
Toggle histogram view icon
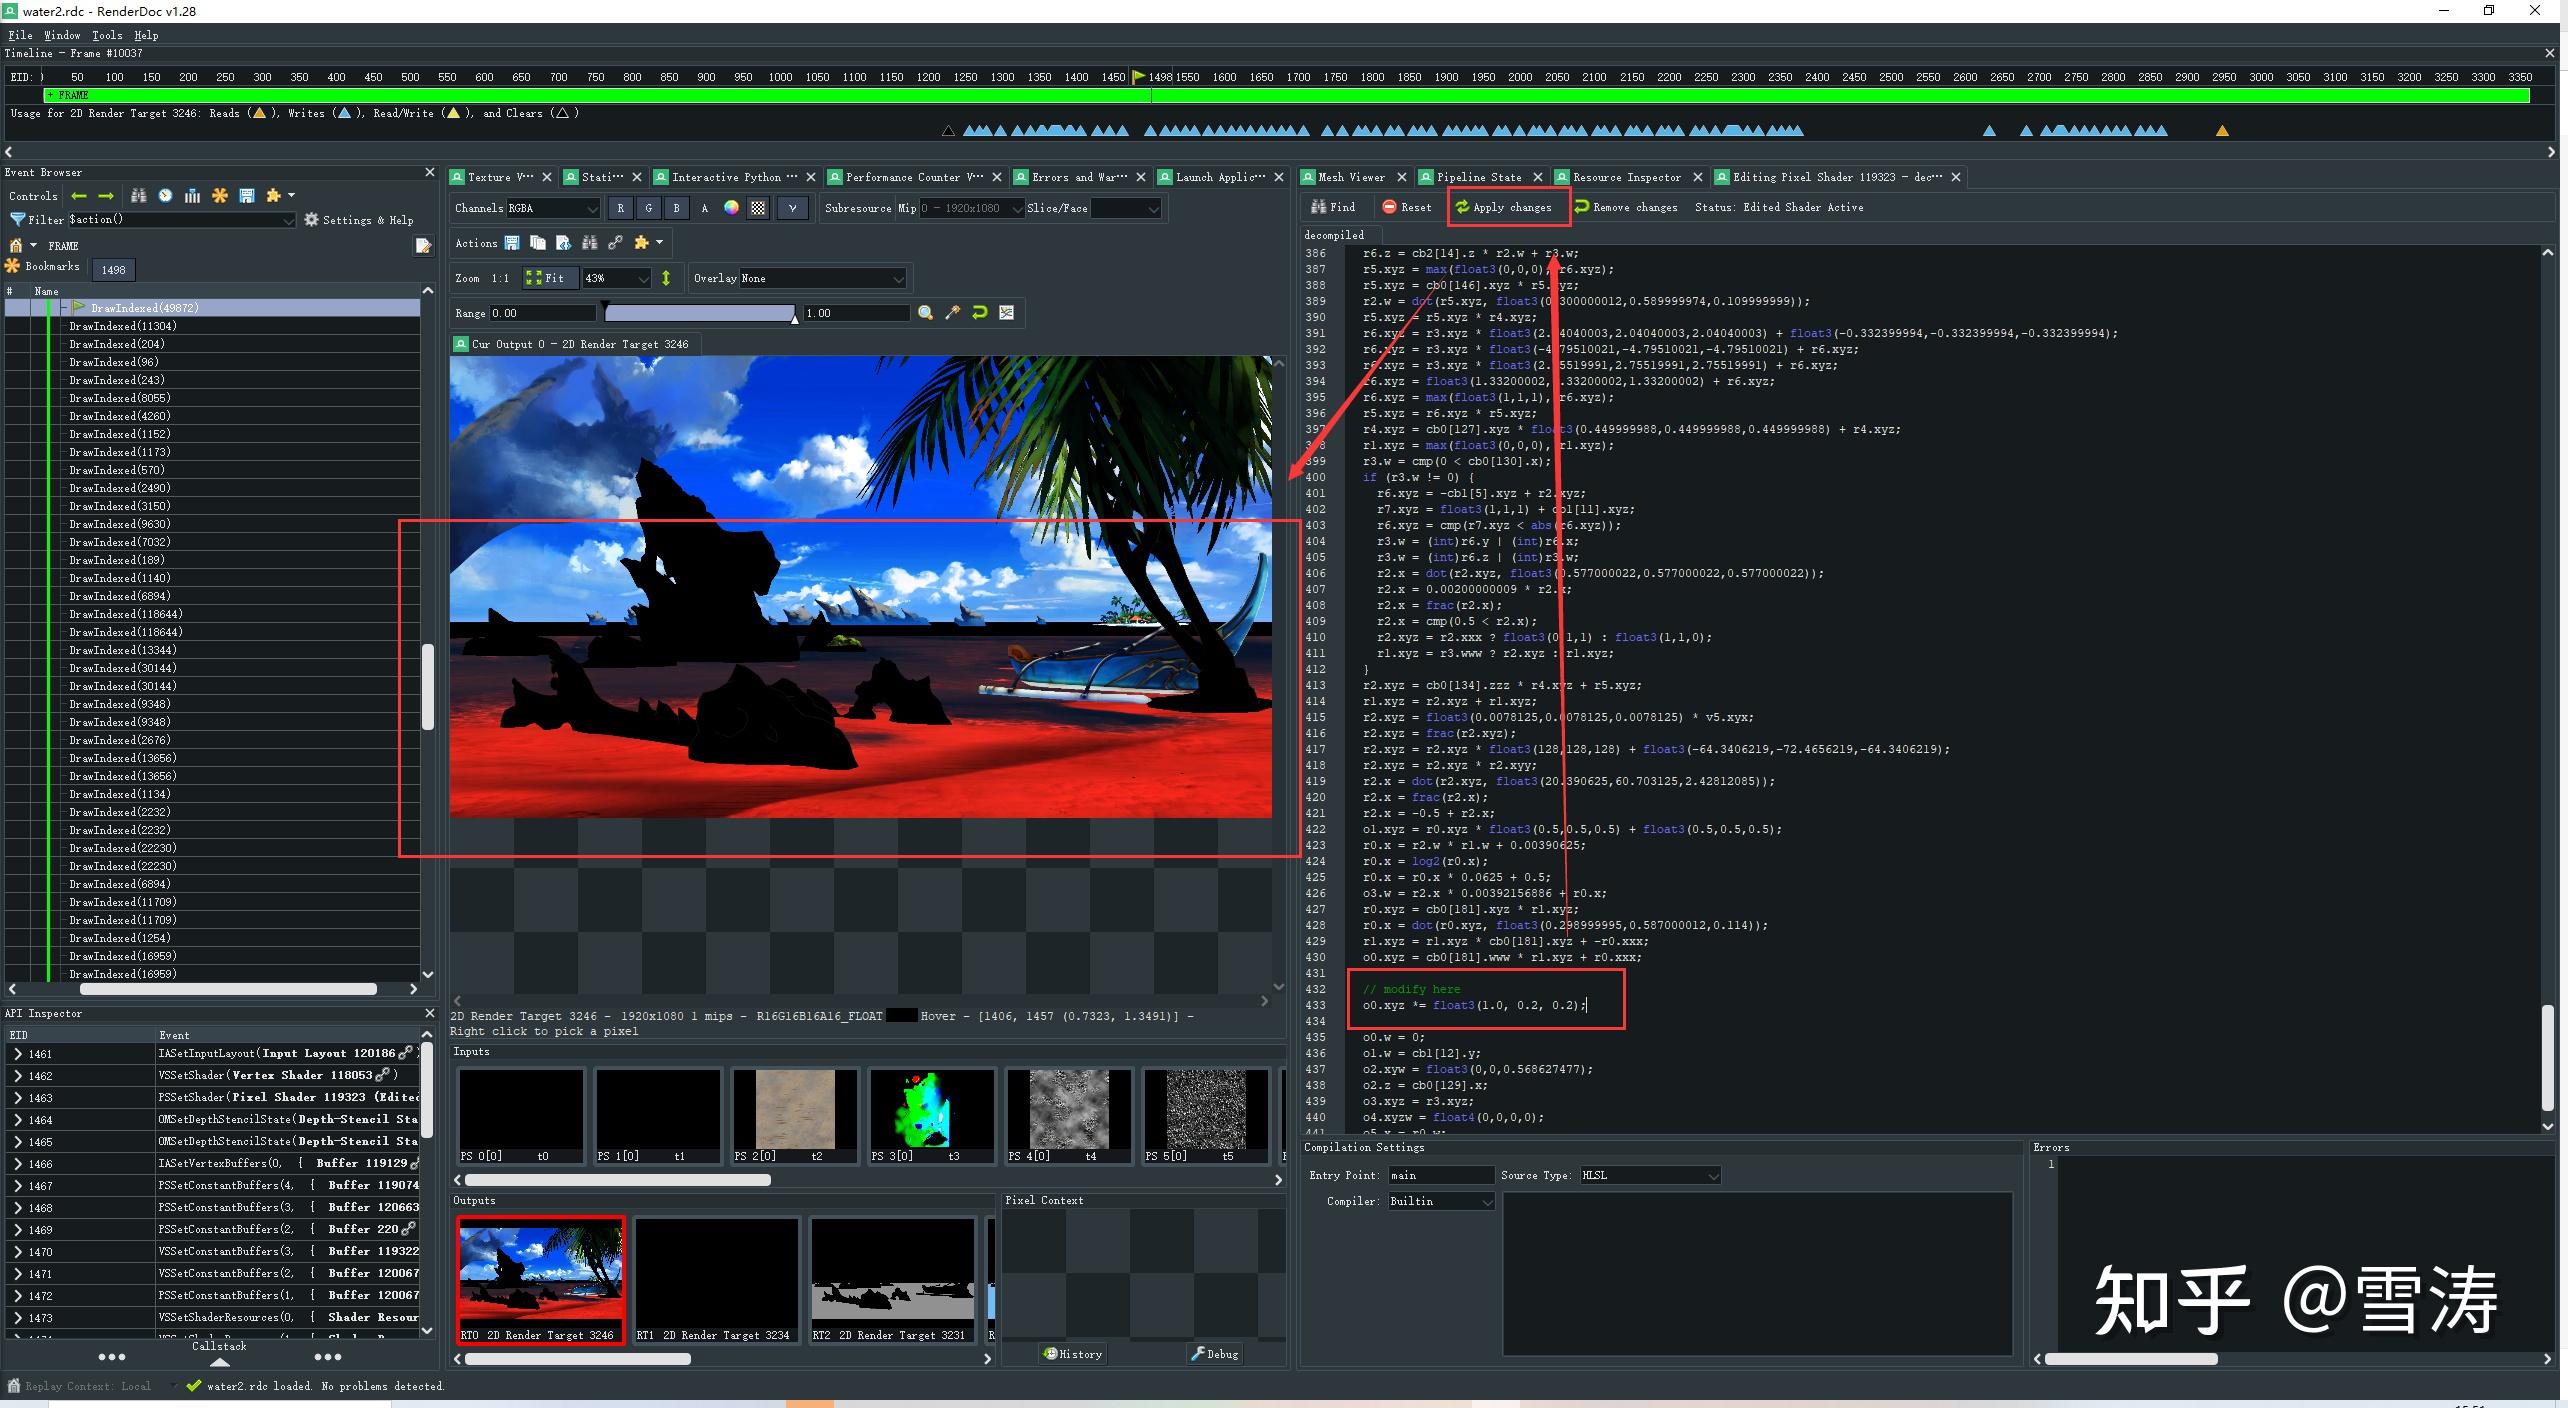[x=1007, y=313]
